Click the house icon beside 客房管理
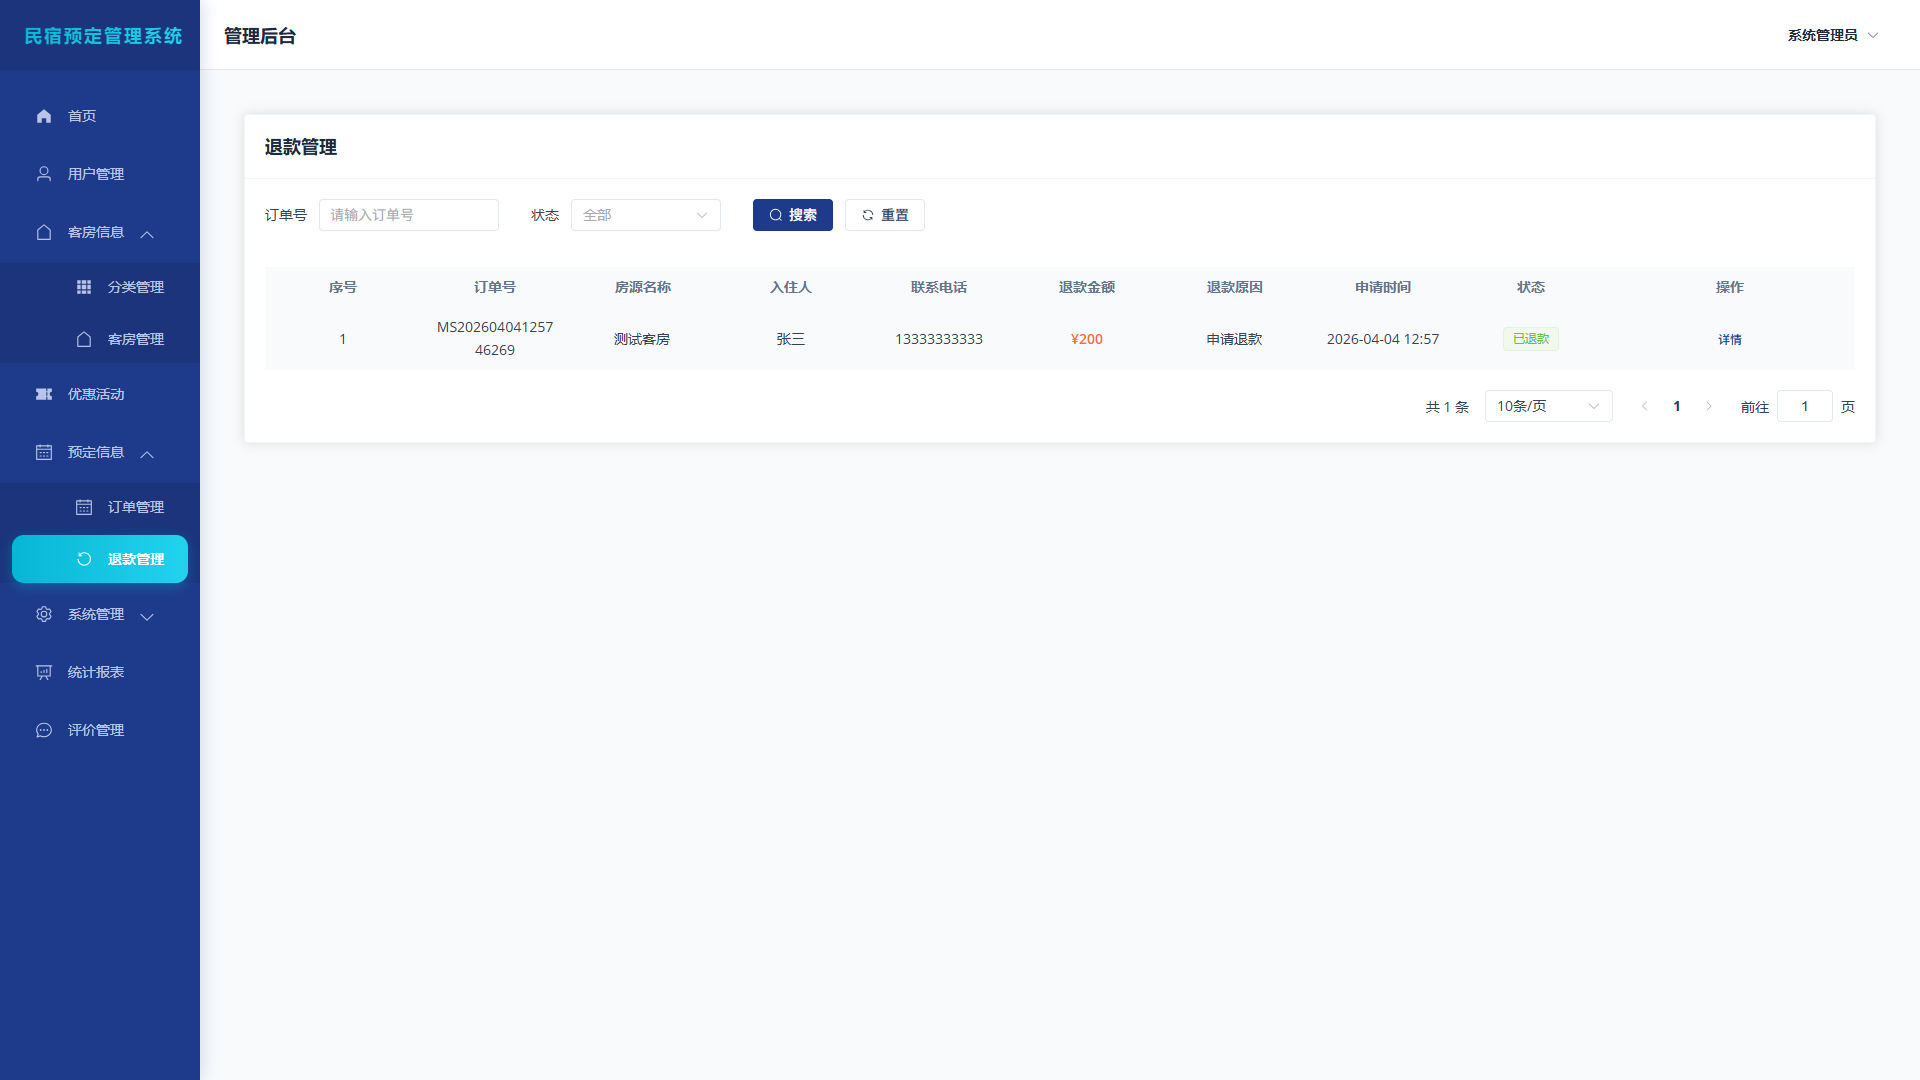1920x1080 pixels. click(84, 339)
